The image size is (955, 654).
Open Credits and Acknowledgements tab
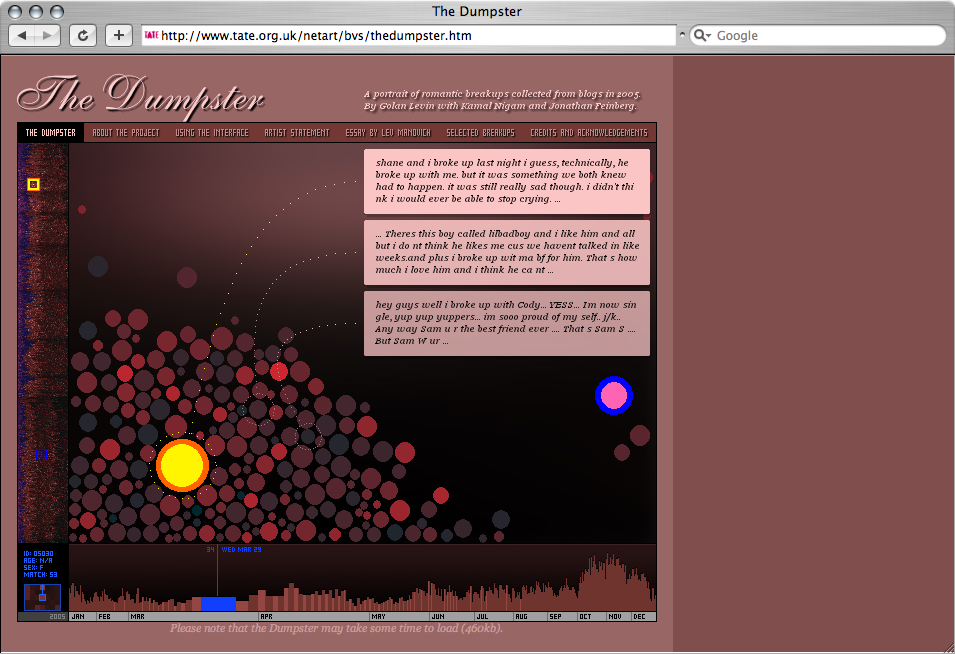pos(588,133)
